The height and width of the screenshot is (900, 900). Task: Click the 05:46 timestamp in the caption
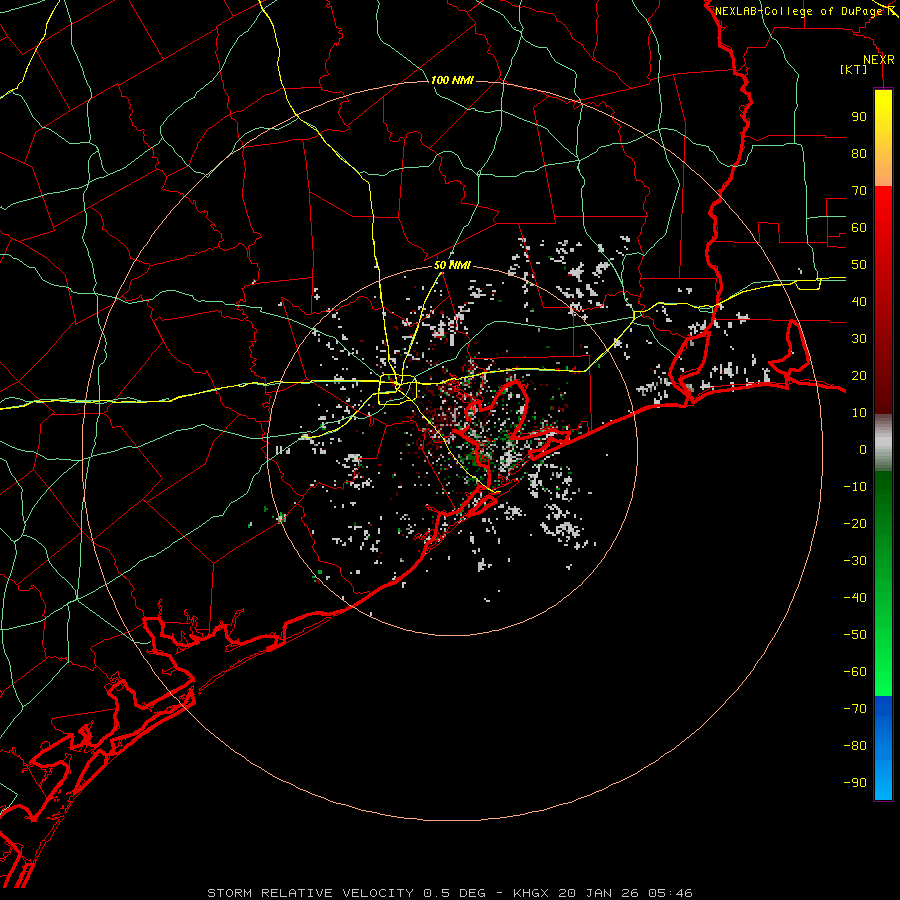click(x=670, y=893)
